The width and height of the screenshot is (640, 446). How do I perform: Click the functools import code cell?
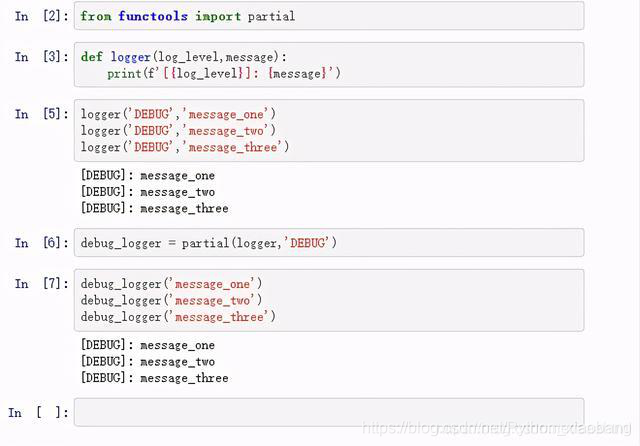[329, 16]
